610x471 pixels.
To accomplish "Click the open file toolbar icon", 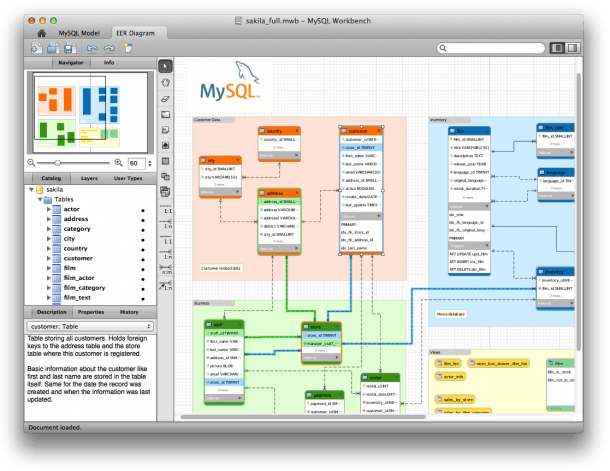I will point(53,48).
